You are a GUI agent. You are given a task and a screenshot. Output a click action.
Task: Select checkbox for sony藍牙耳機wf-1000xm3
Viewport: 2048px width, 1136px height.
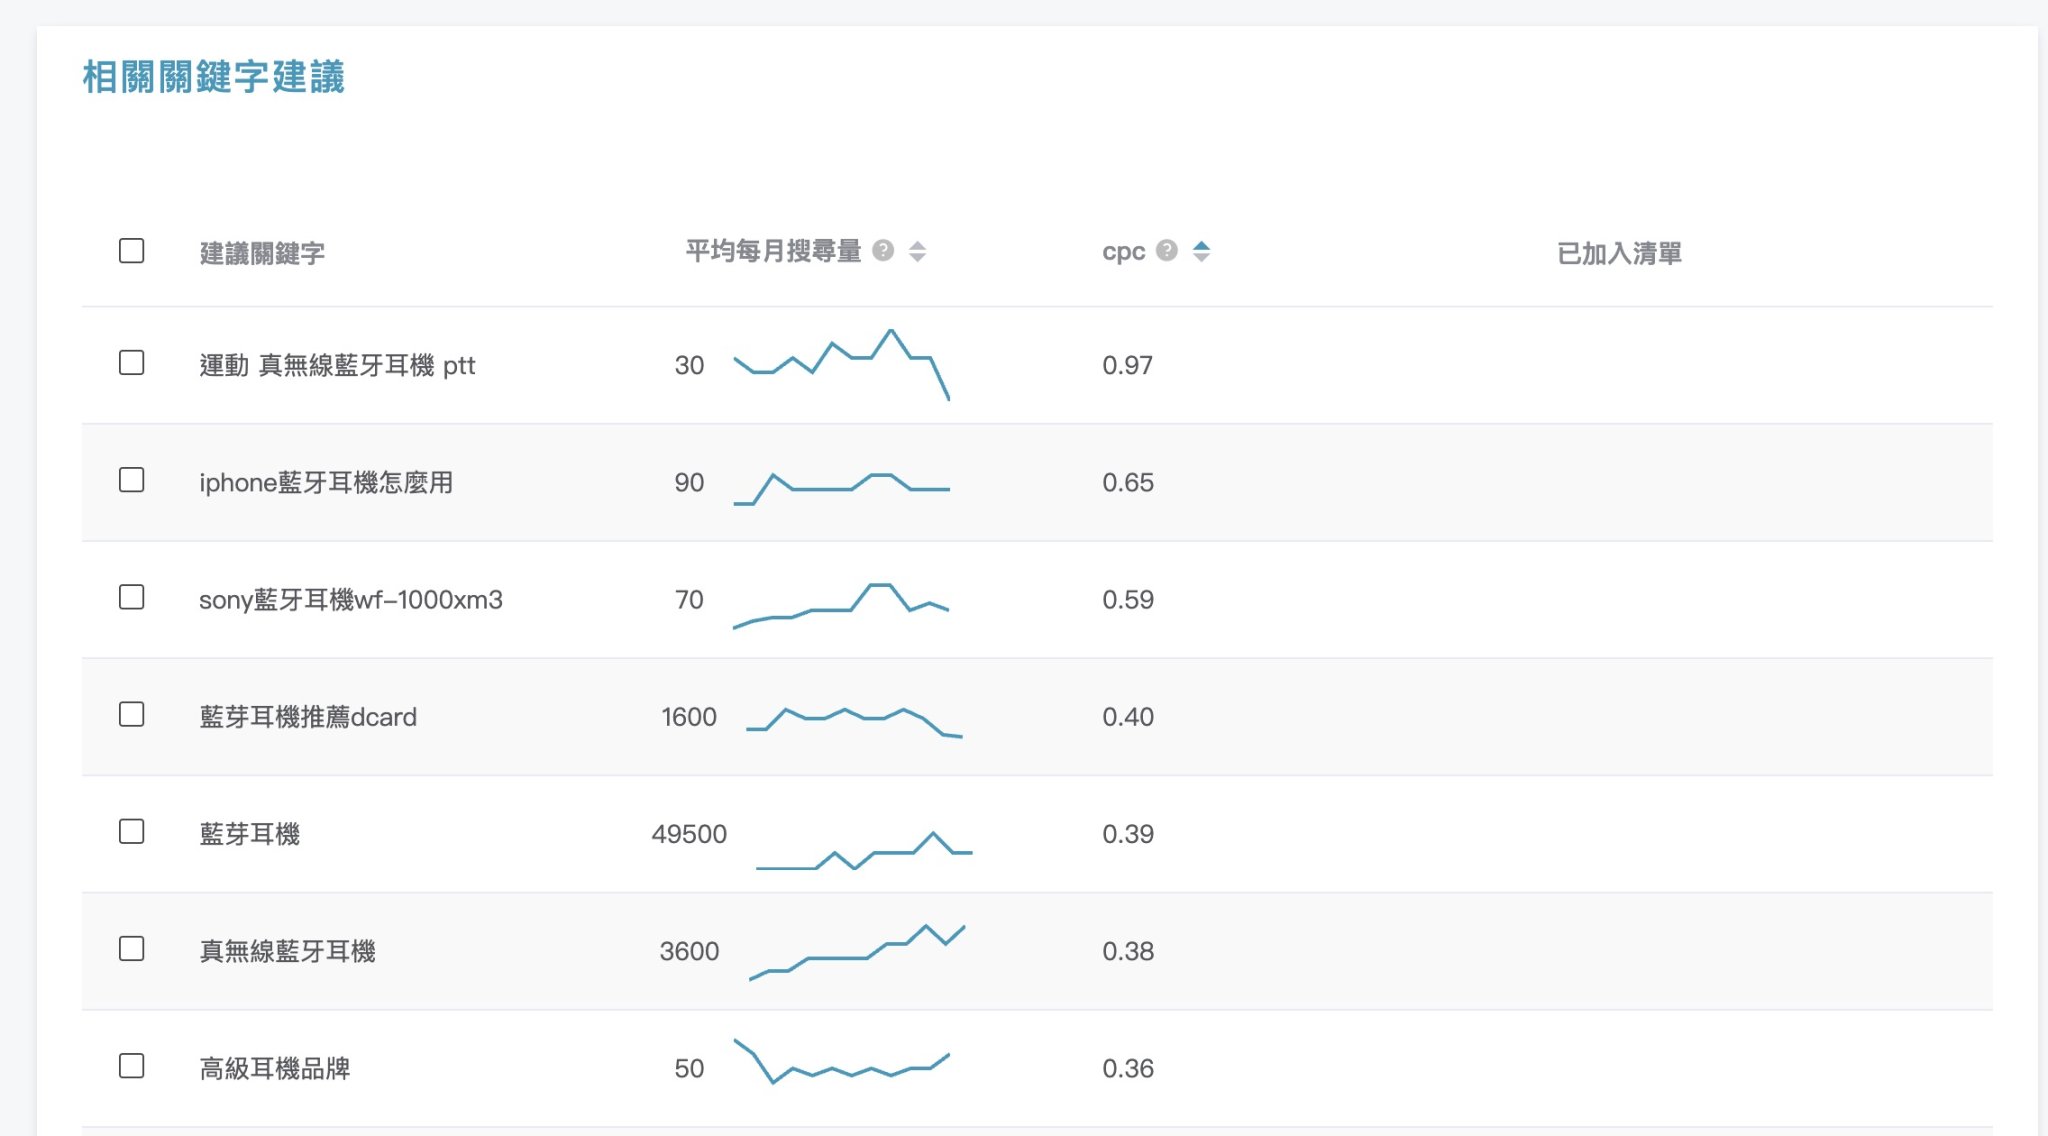click(131, 597)
